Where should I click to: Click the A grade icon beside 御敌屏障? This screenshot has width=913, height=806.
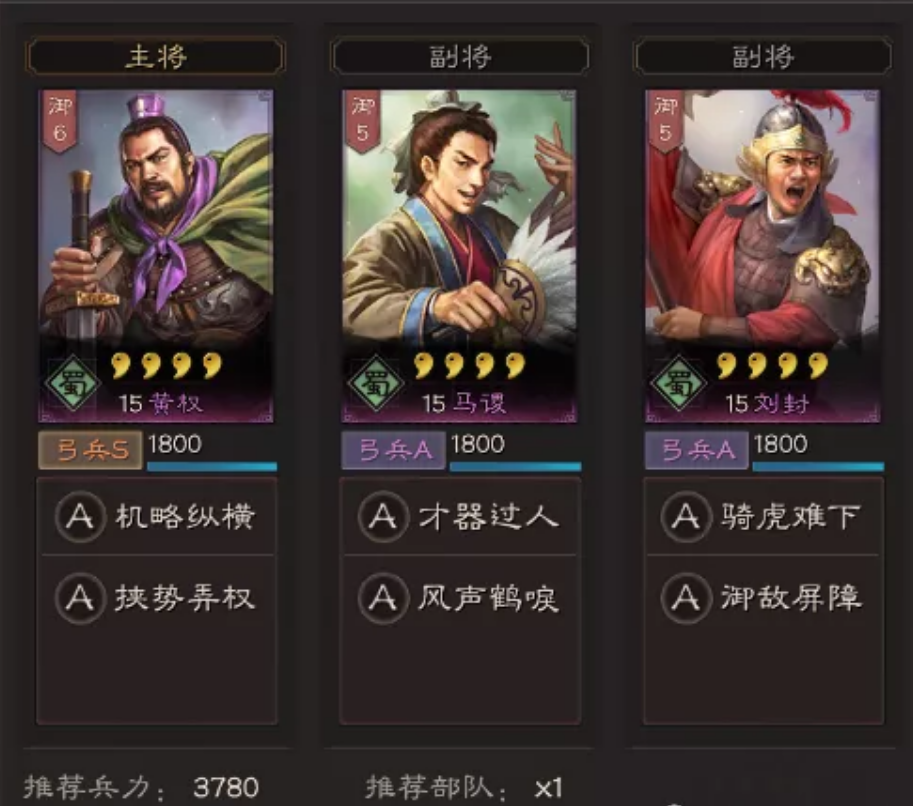686,598
